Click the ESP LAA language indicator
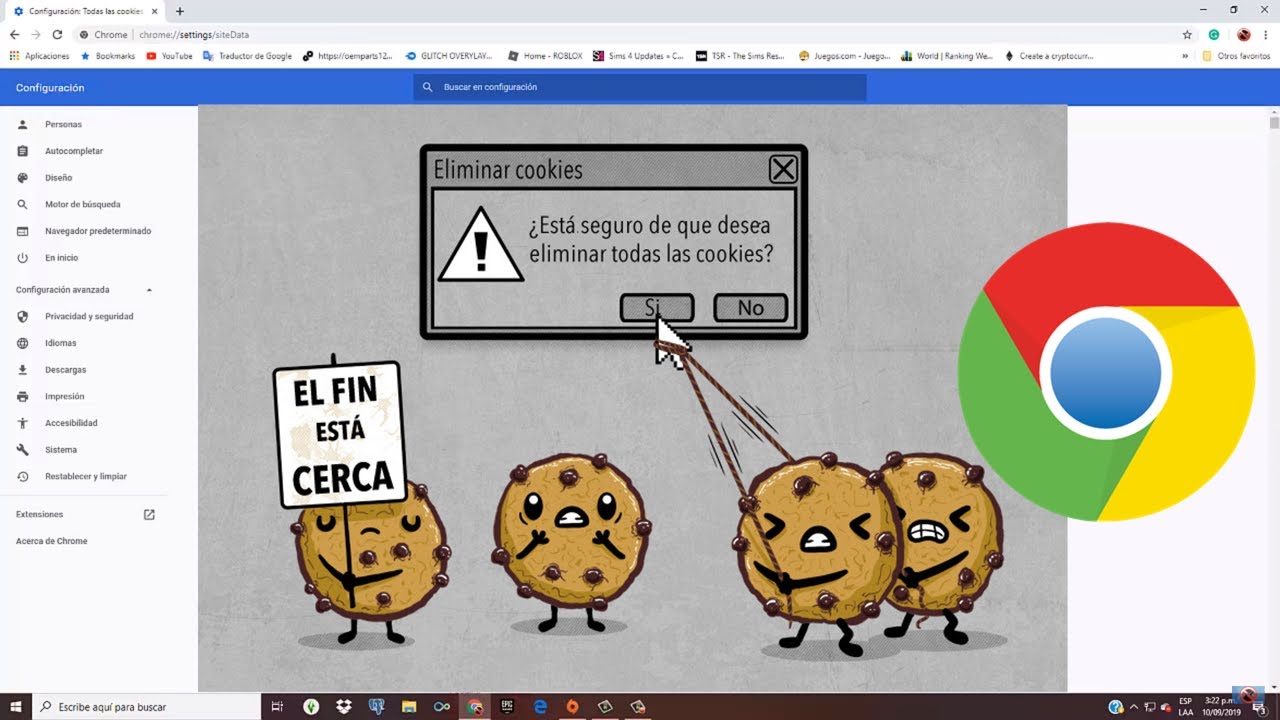This screenshot has height=720, width=1280. click(x=1186, y=707)
